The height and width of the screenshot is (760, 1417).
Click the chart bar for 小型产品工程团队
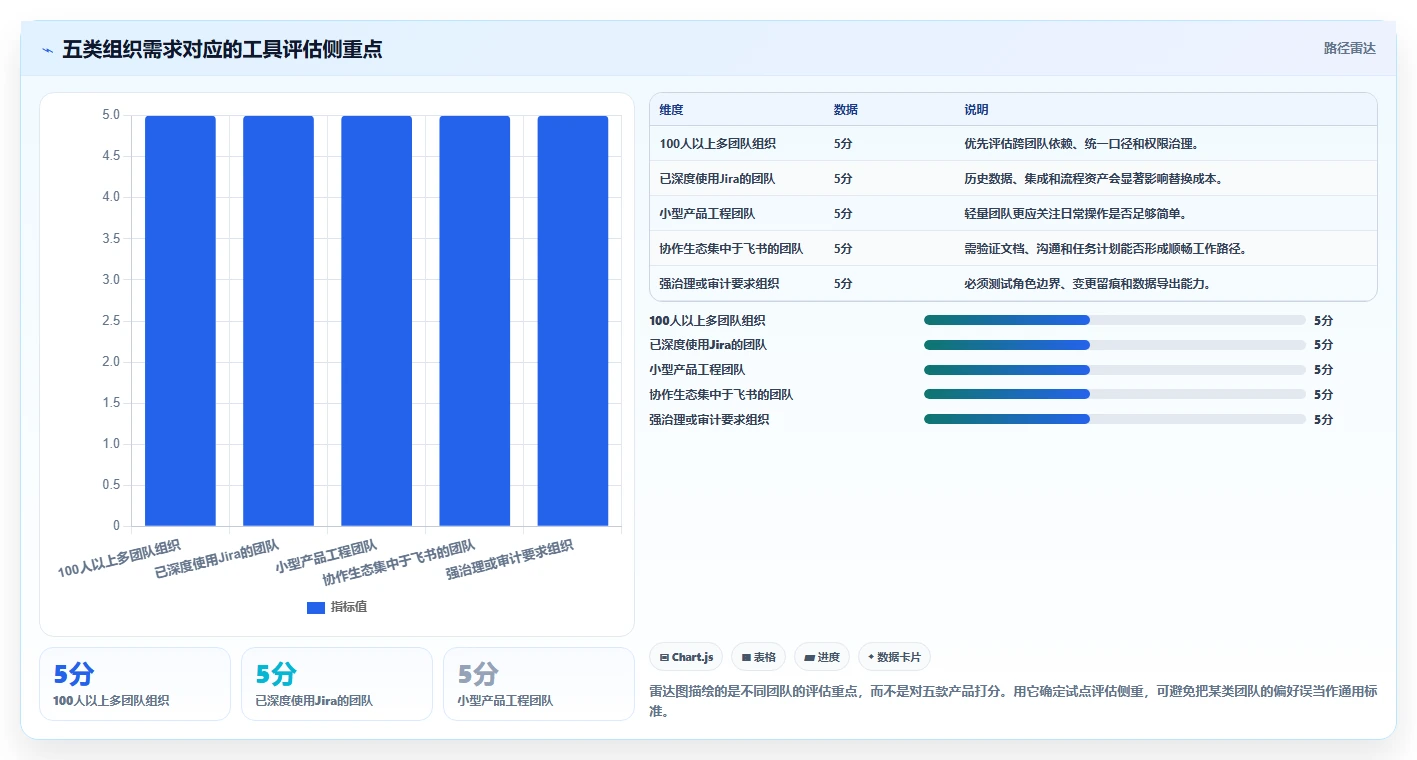click(376, 321)
